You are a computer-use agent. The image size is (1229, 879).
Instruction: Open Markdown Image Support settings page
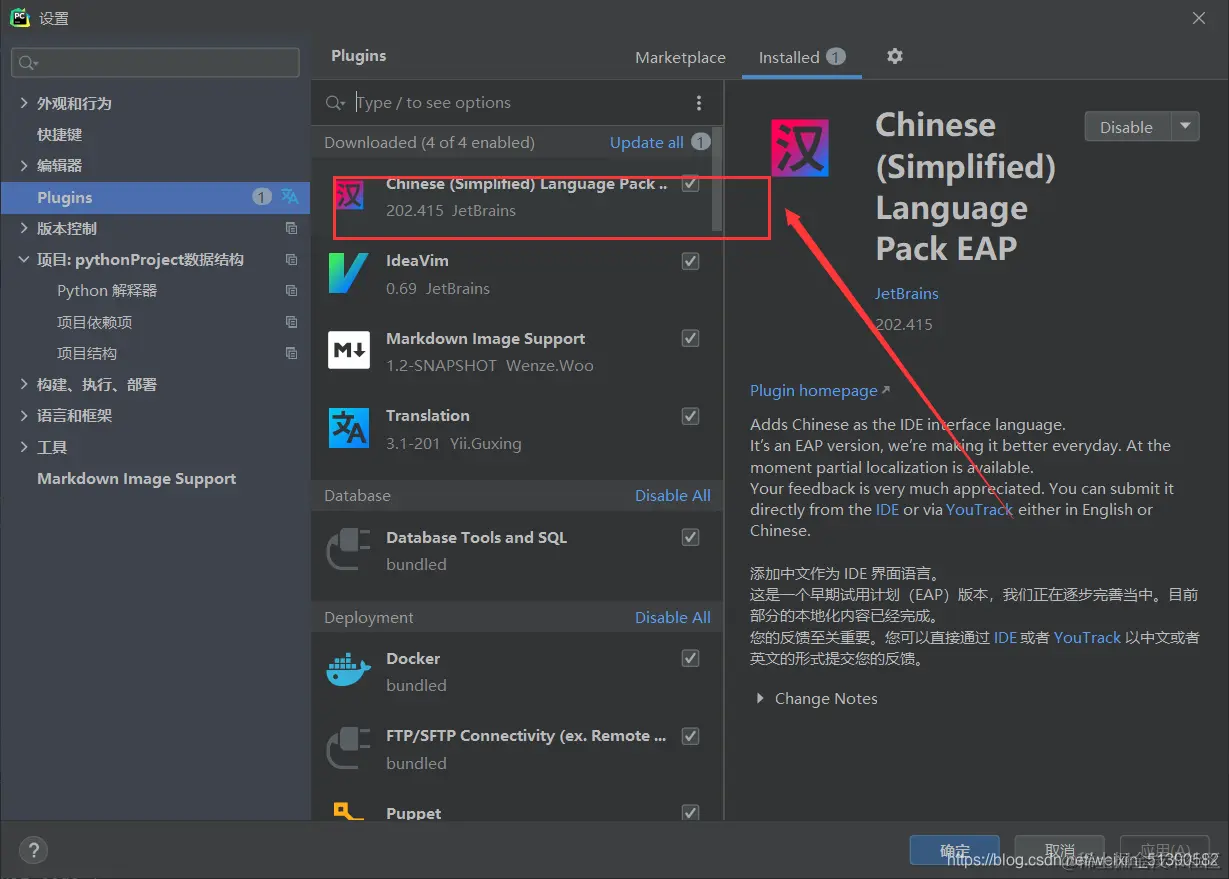point(137,478)
